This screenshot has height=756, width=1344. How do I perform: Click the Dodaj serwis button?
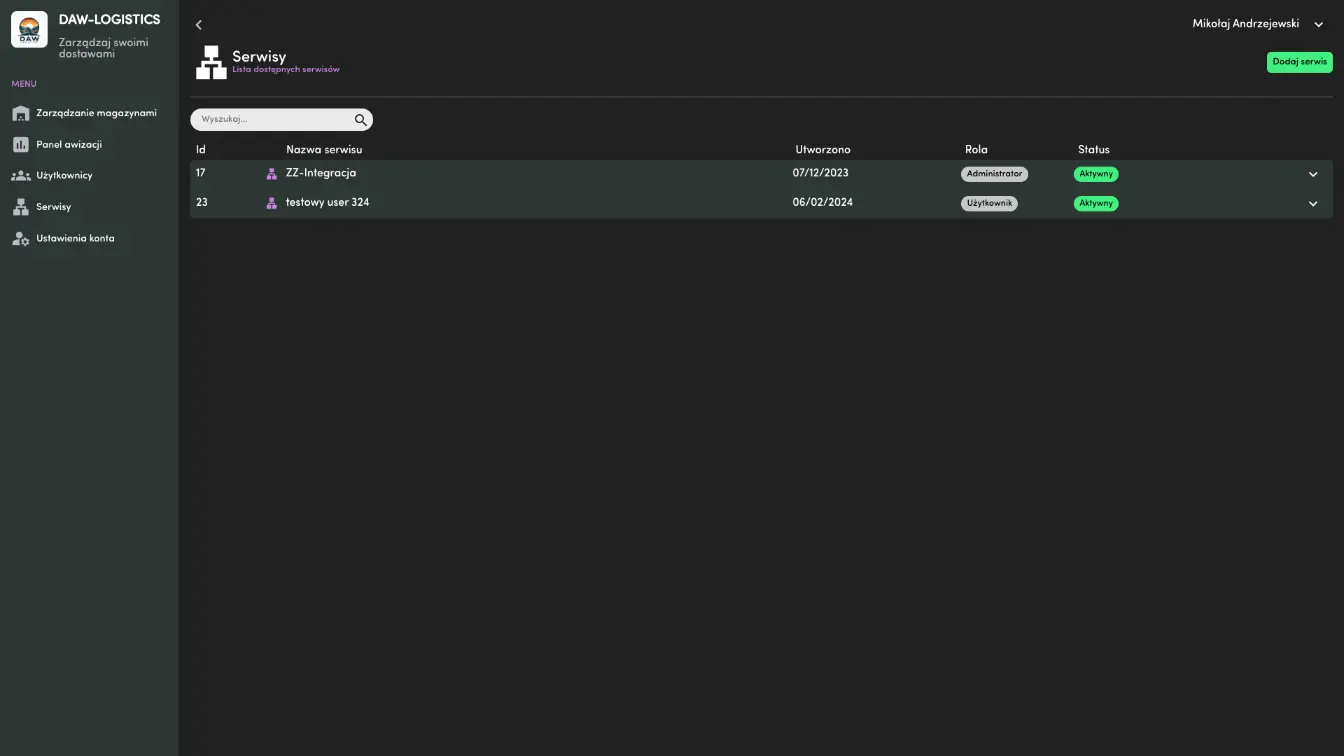pos(1300,62)
